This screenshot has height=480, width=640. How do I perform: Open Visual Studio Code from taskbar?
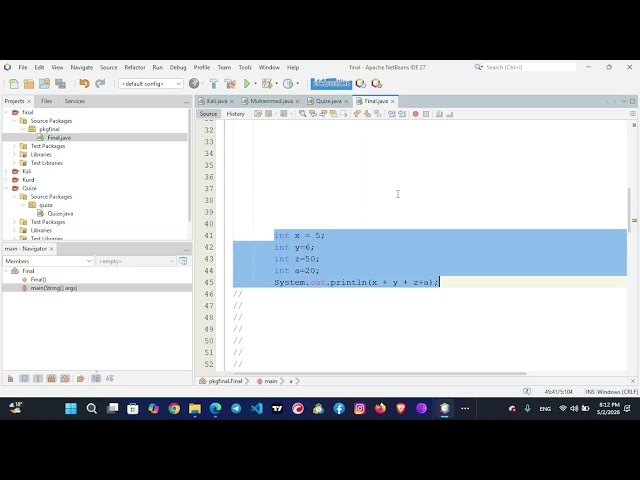coord(257,408)
